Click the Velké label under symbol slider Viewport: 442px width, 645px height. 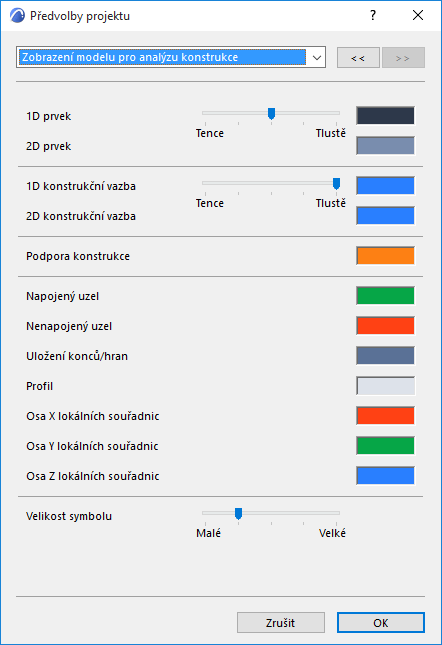[332, 533]
